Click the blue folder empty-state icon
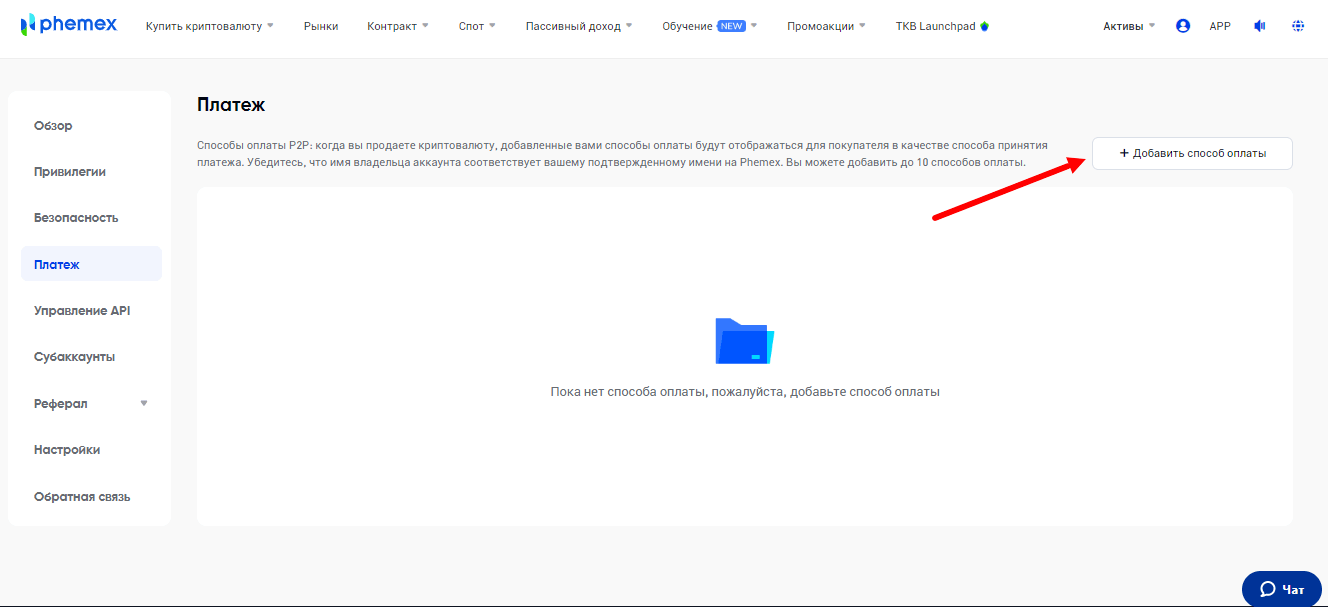This screenshot has height=607, width=1328. pyautogui.click(x=744, y=341)
